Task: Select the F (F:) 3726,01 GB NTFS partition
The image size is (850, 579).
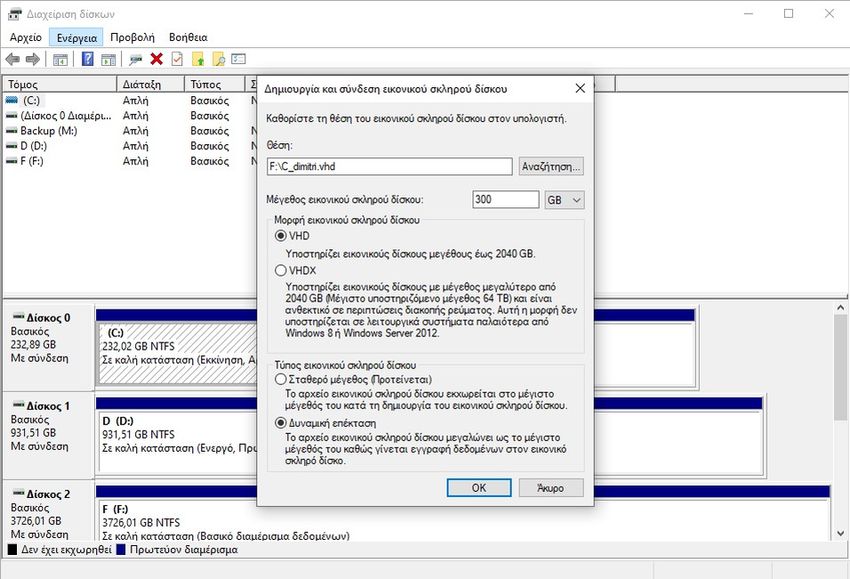Action: (x=463, y=519)
